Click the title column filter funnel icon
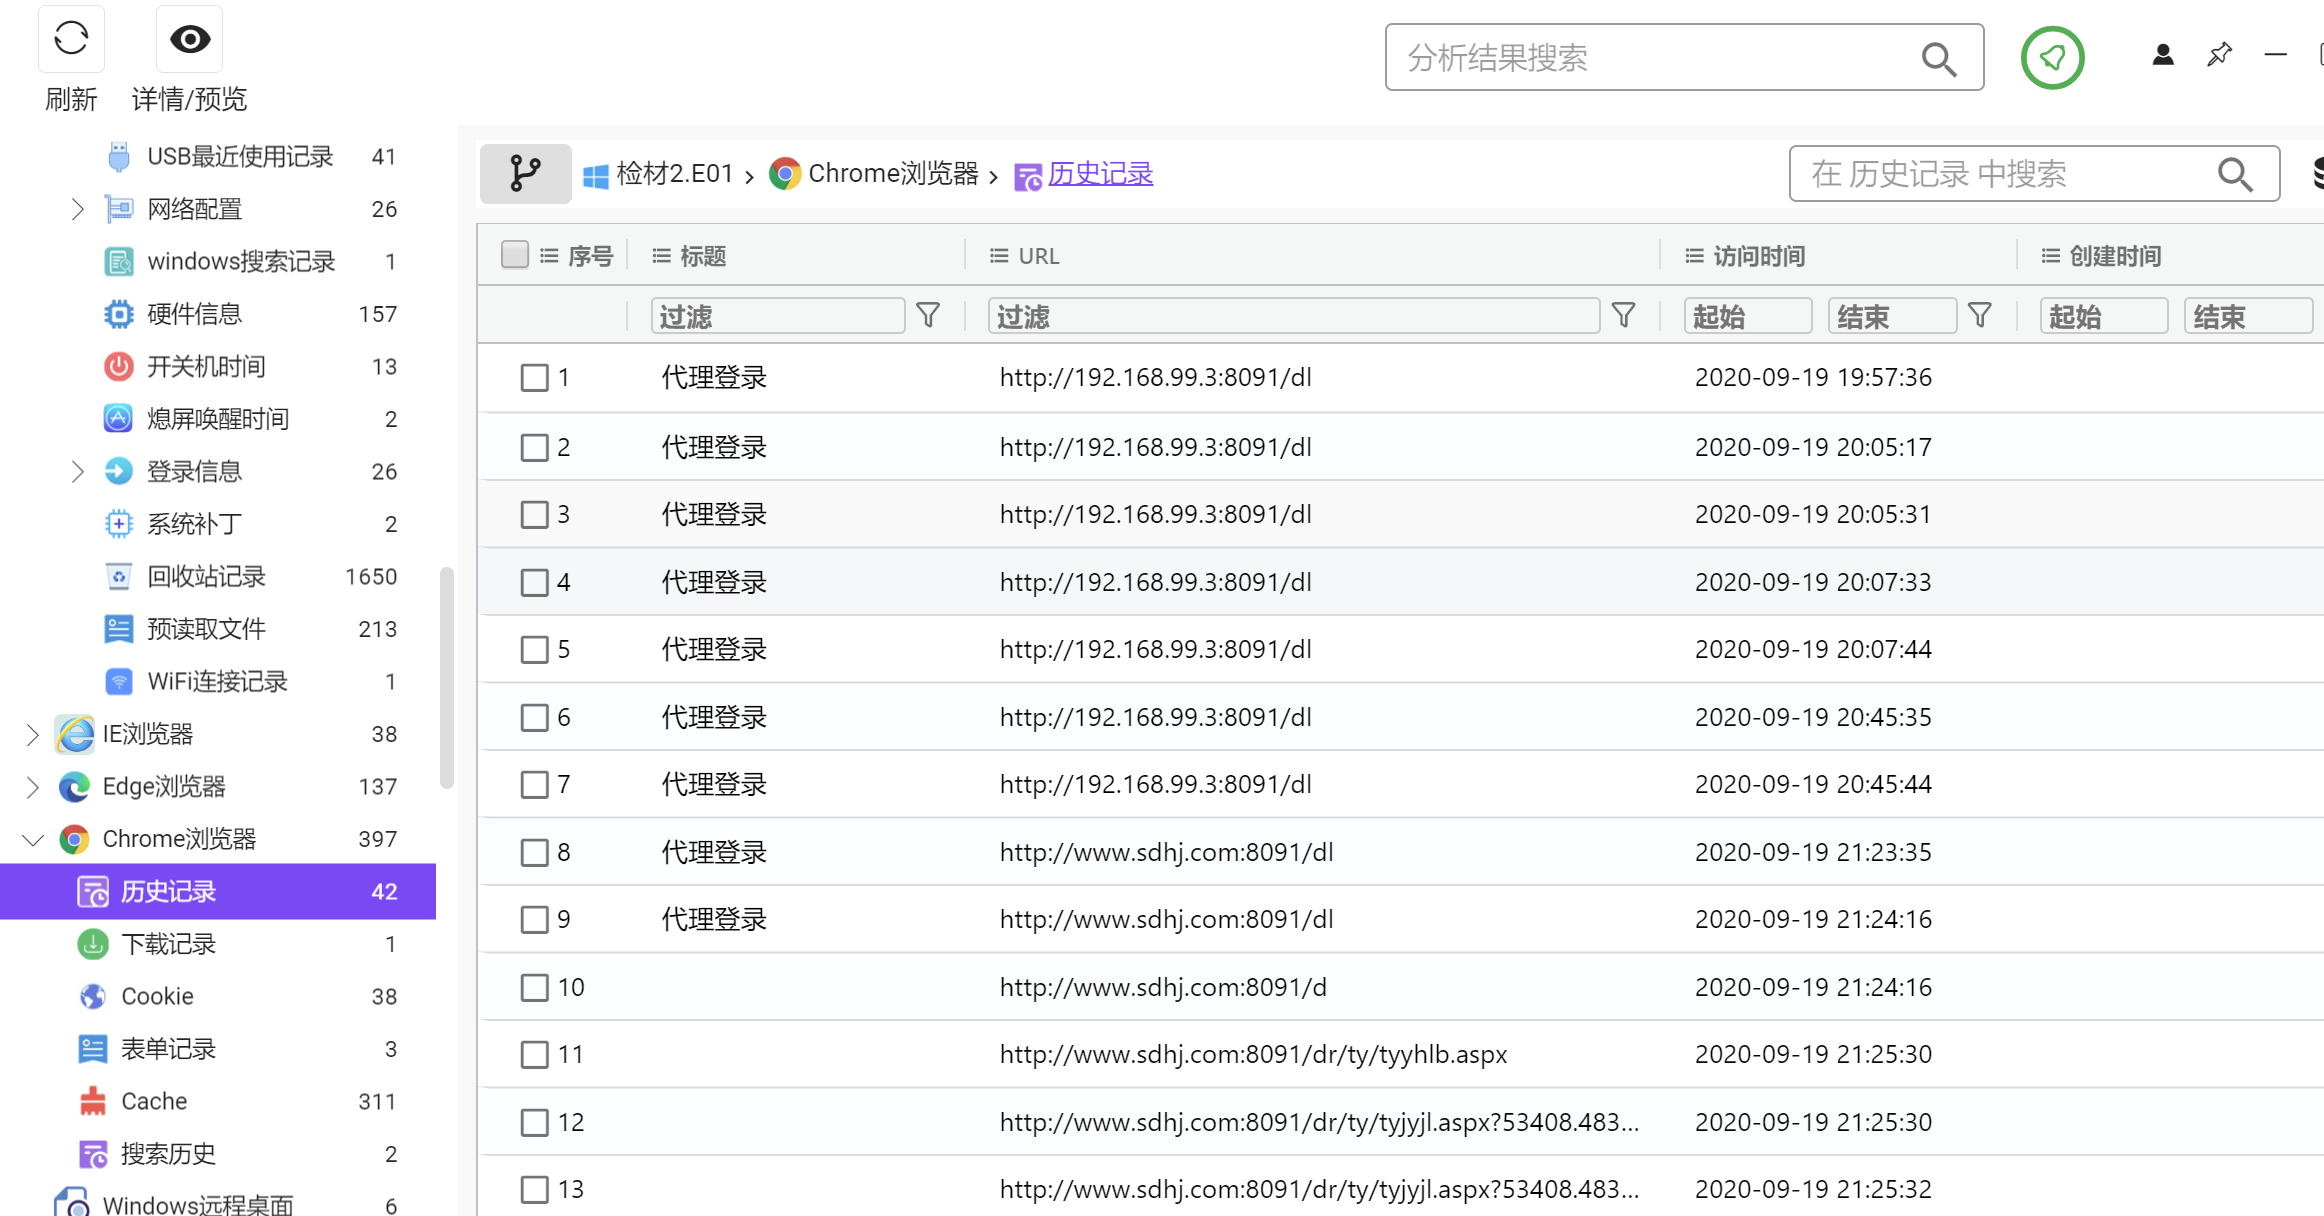 point(928,316)
